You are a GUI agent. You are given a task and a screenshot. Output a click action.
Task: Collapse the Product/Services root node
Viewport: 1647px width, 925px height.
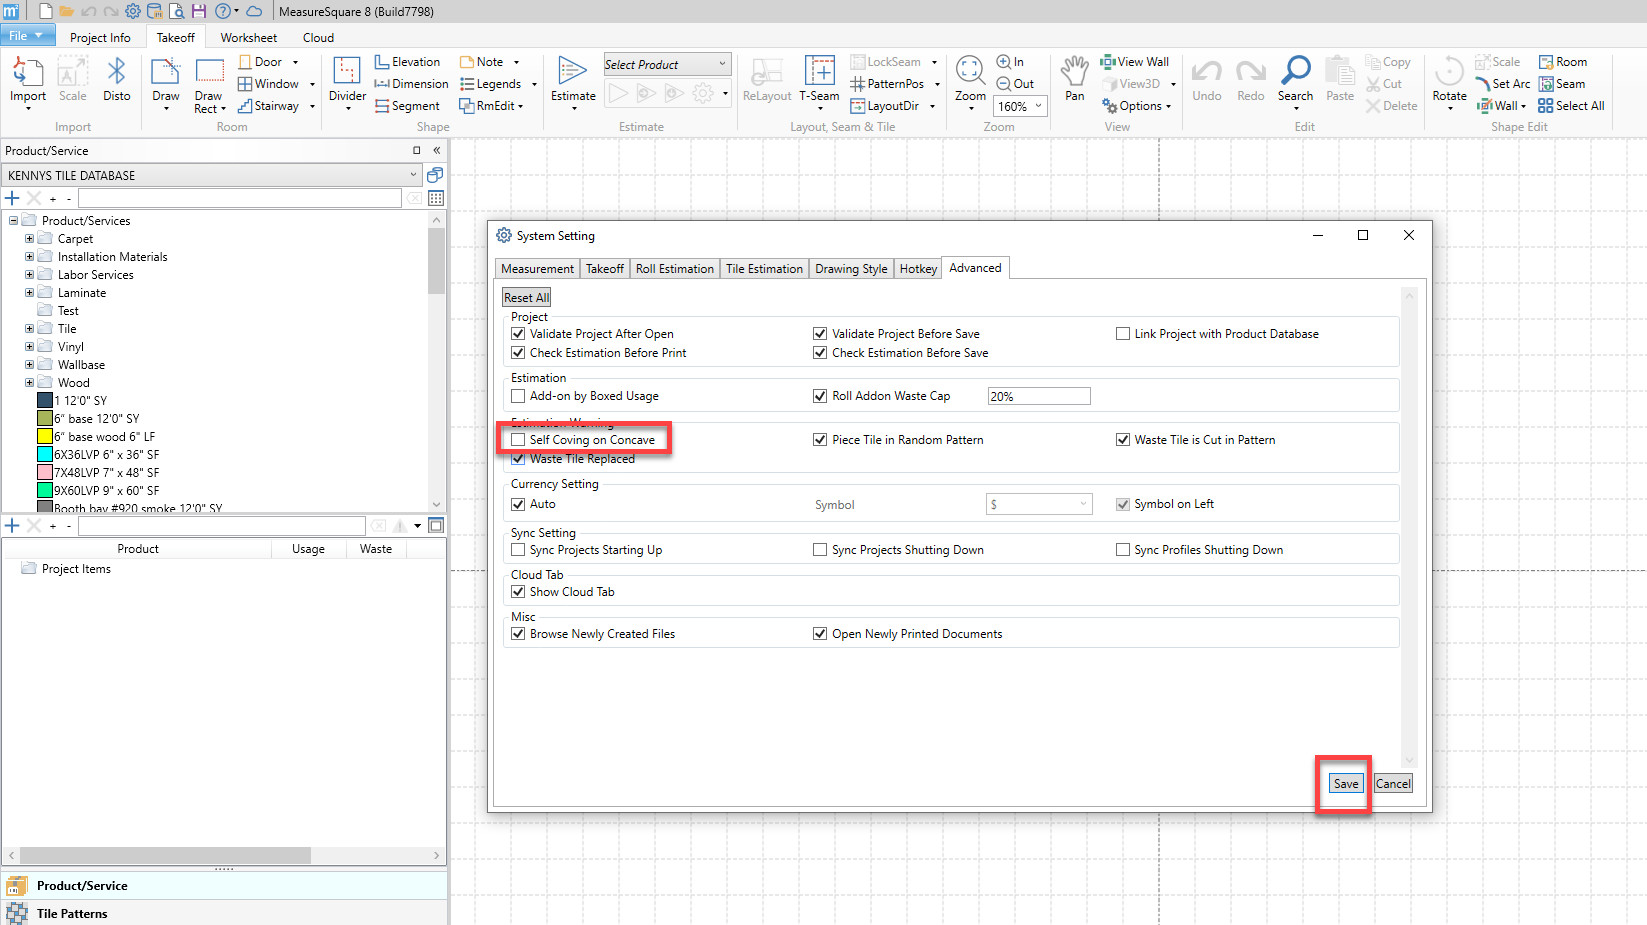point(13,221)
